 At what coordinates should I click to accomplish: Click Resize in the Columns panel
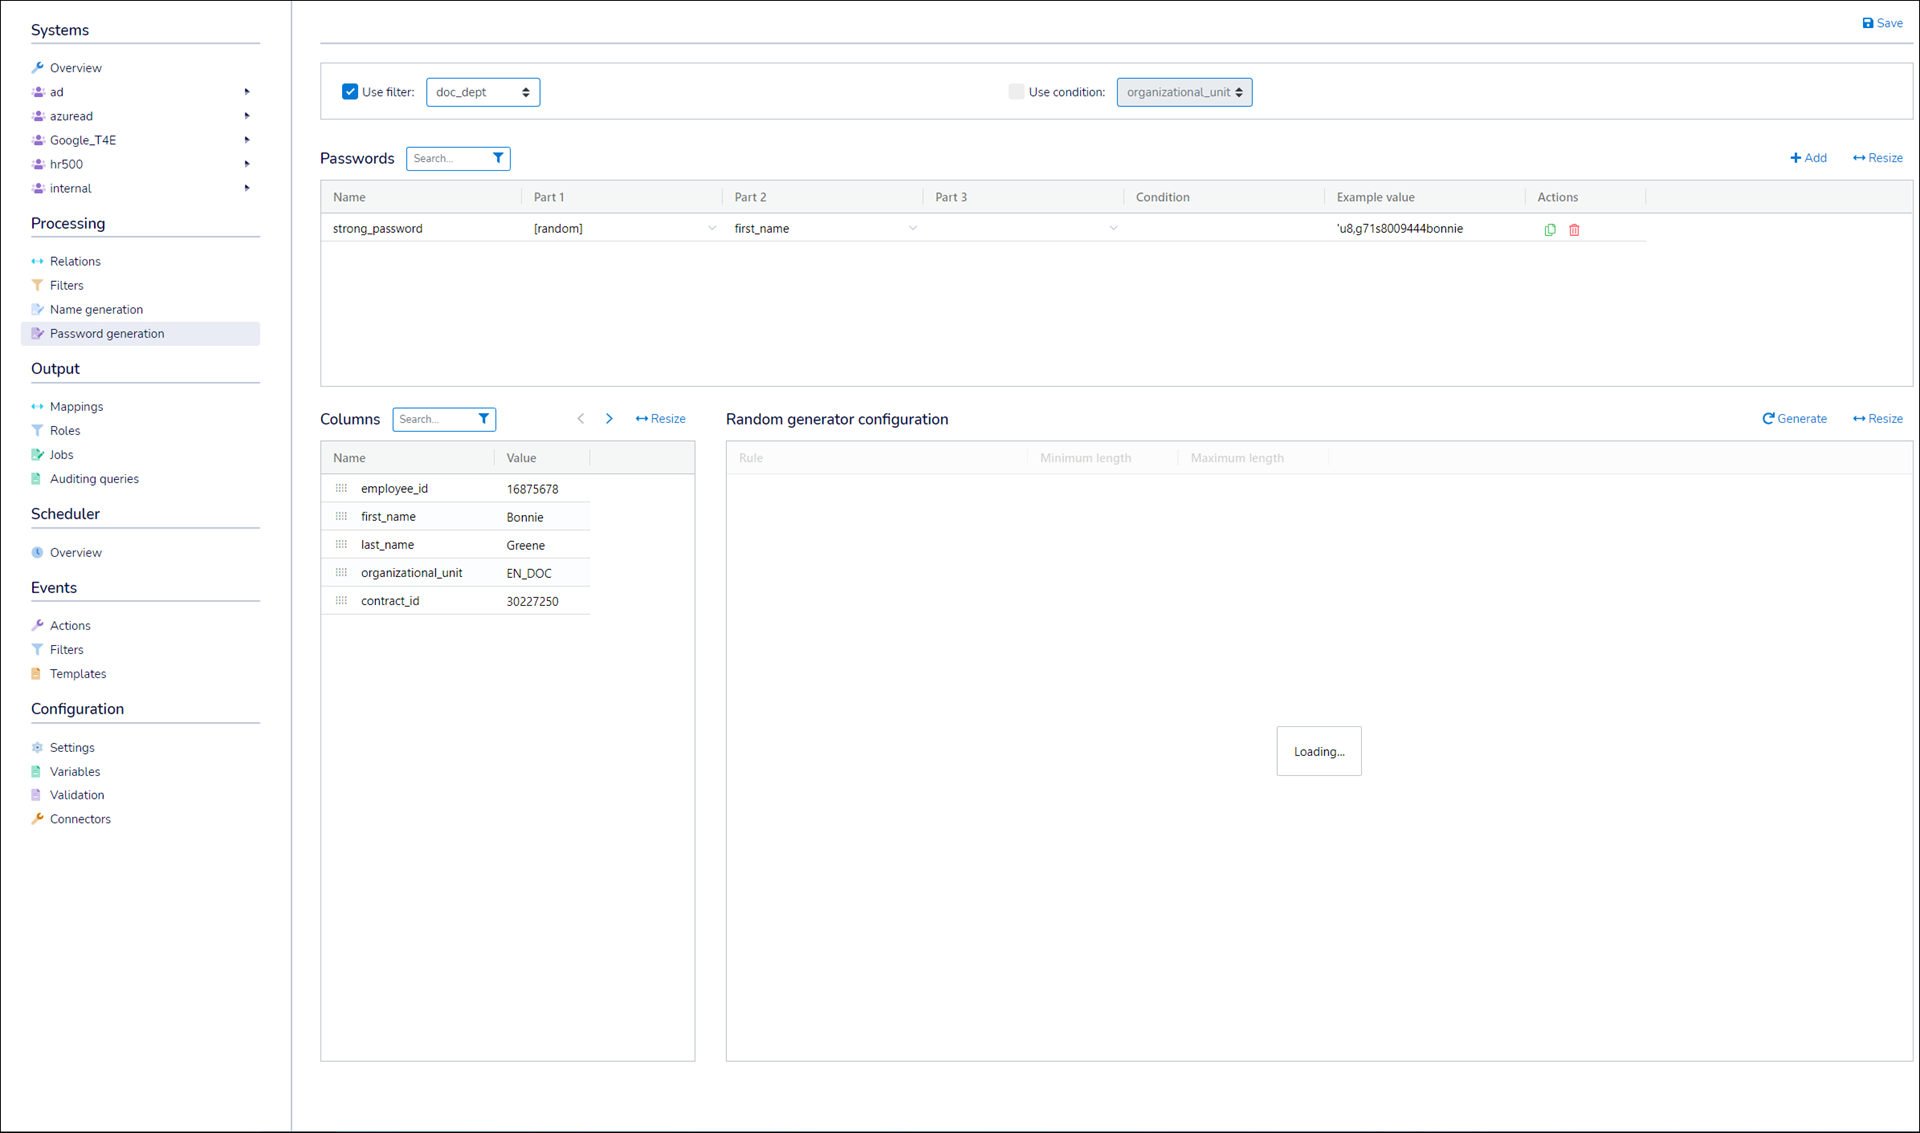[660, 419]
